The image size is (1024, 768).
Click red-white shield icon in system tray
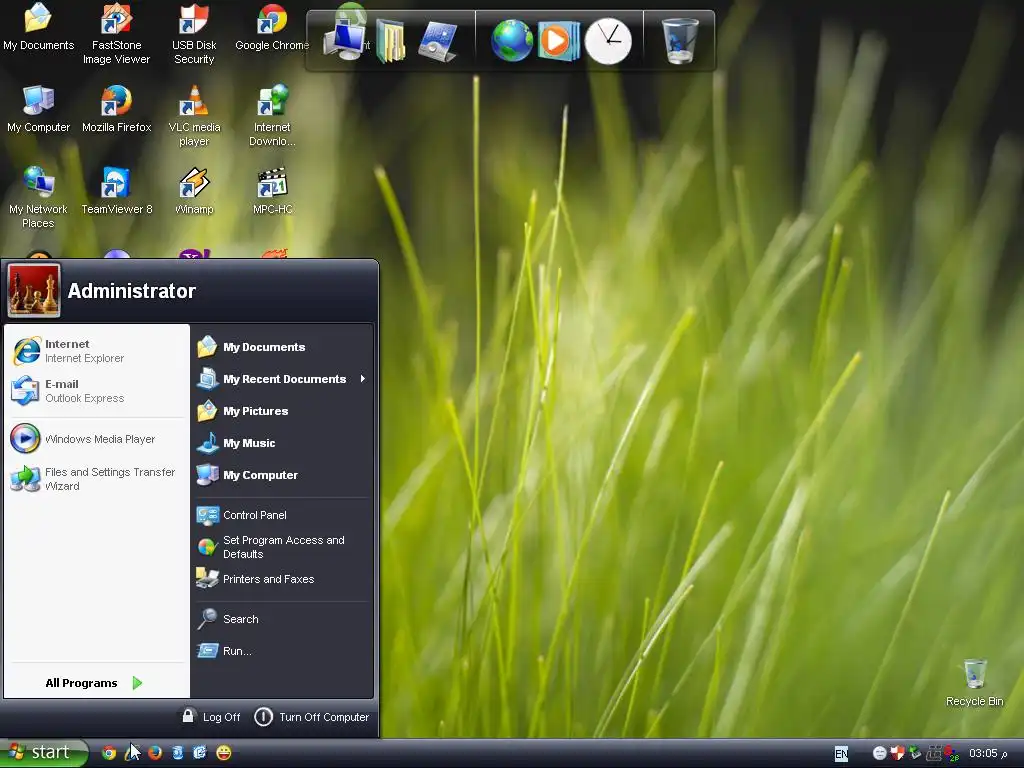click(x=897, y=754)
